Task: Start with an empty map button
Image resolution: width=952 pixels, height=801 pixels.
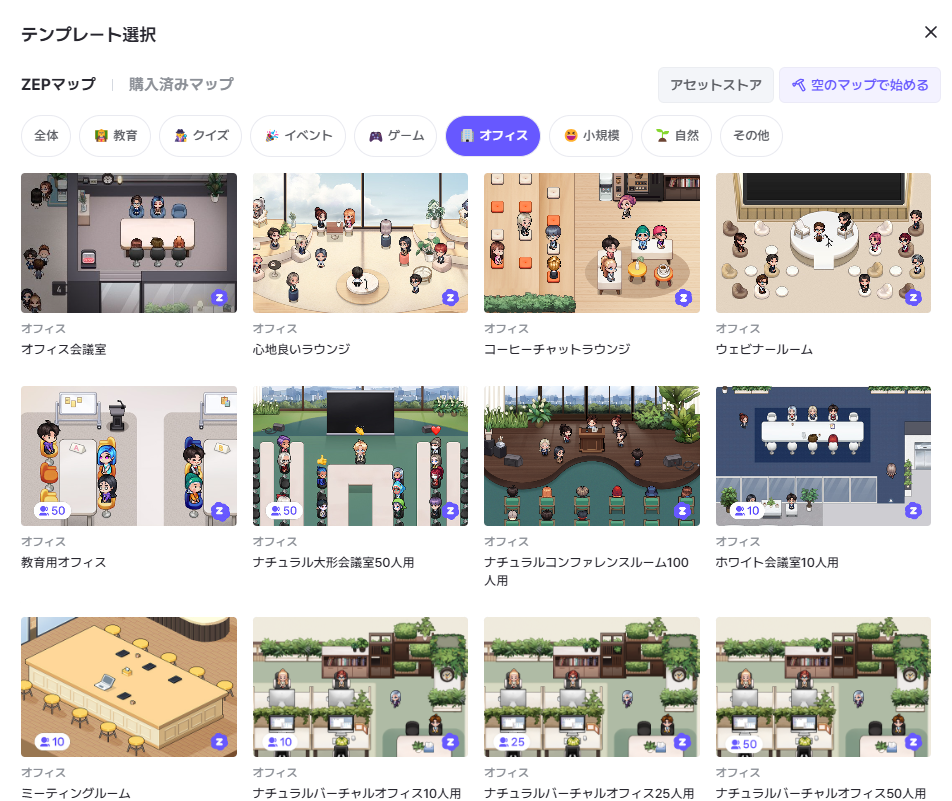Action: [860, 85]
